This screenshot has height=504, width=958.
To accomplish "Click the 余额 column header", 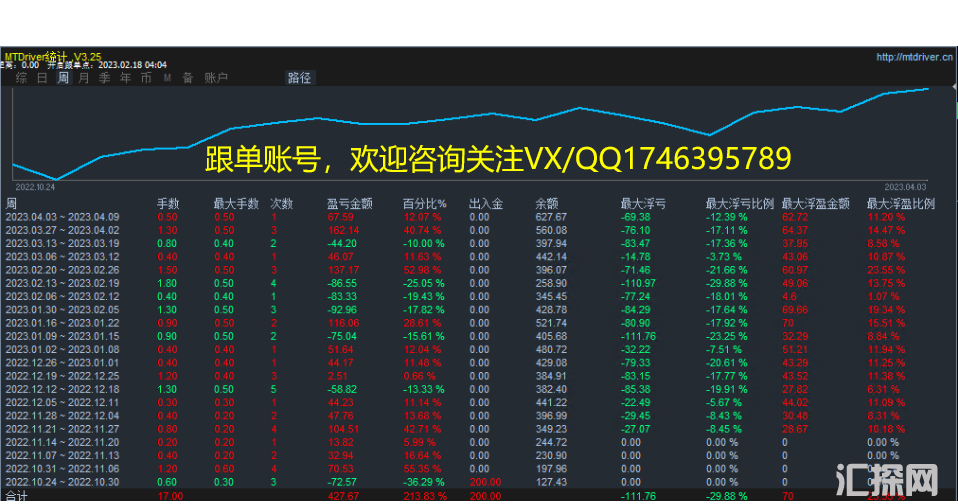I will coord(546,204).
